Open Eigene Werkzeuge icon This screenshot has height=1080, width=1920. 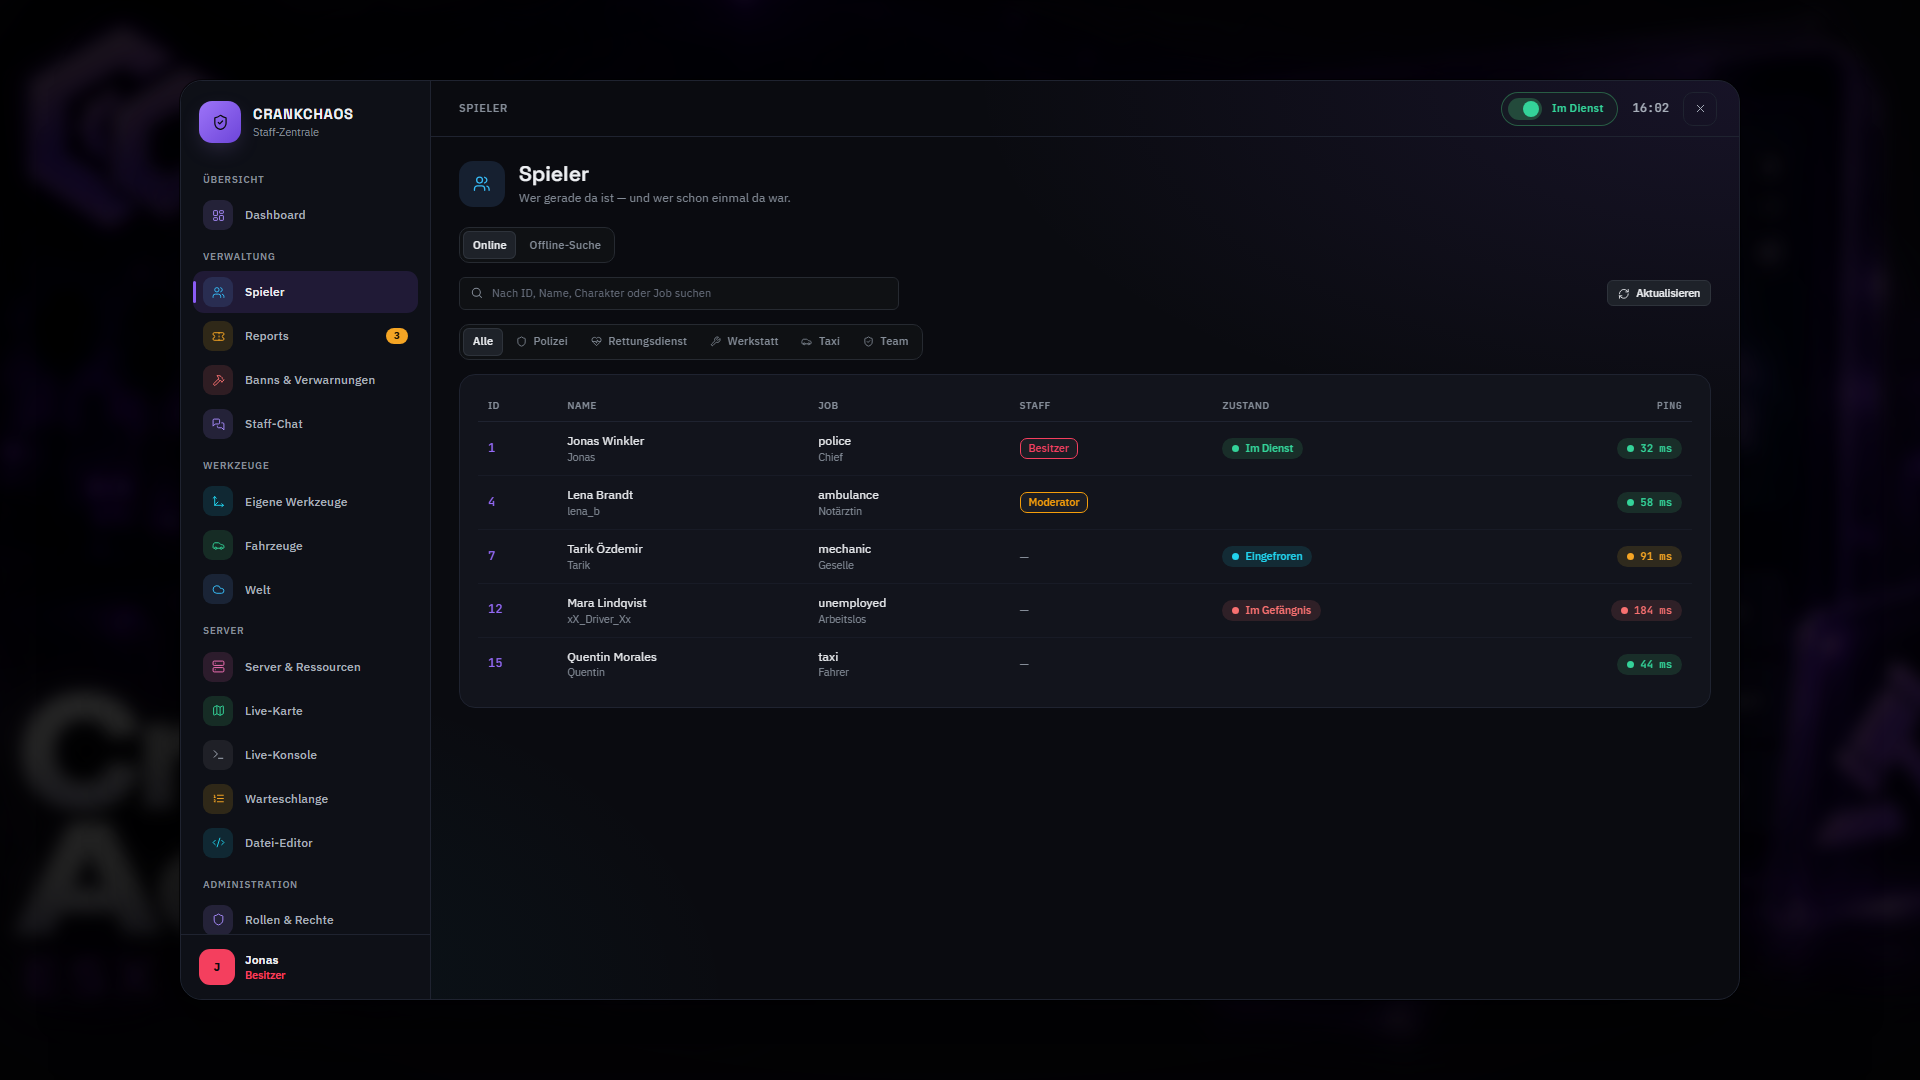click(x=218, y=502)
